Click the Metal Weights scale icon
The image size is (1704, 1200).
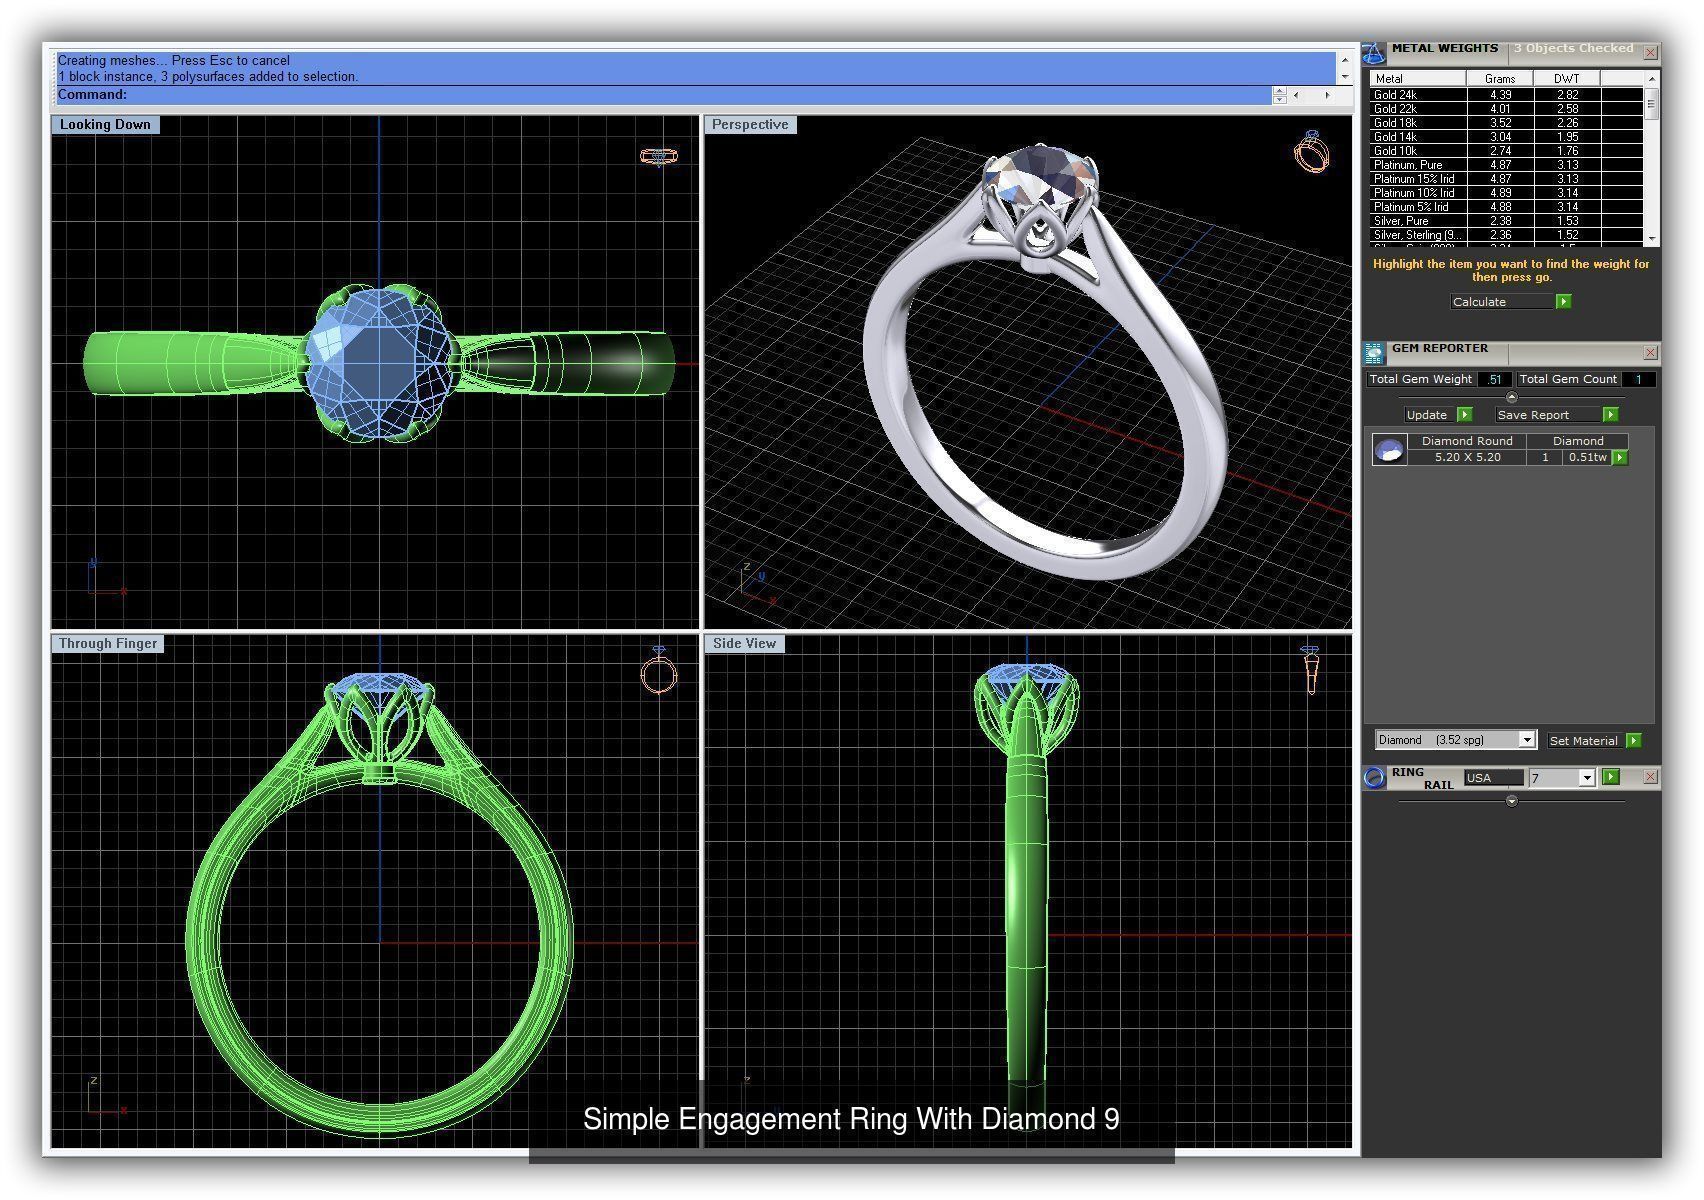pyautogui.click(x=1374, y=52)
